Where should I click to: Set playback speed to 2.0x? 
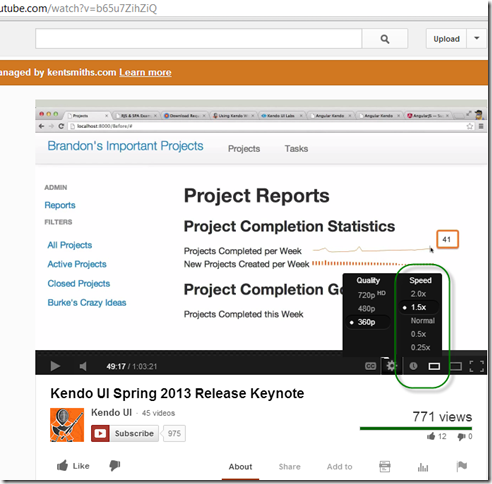[418, 294]
